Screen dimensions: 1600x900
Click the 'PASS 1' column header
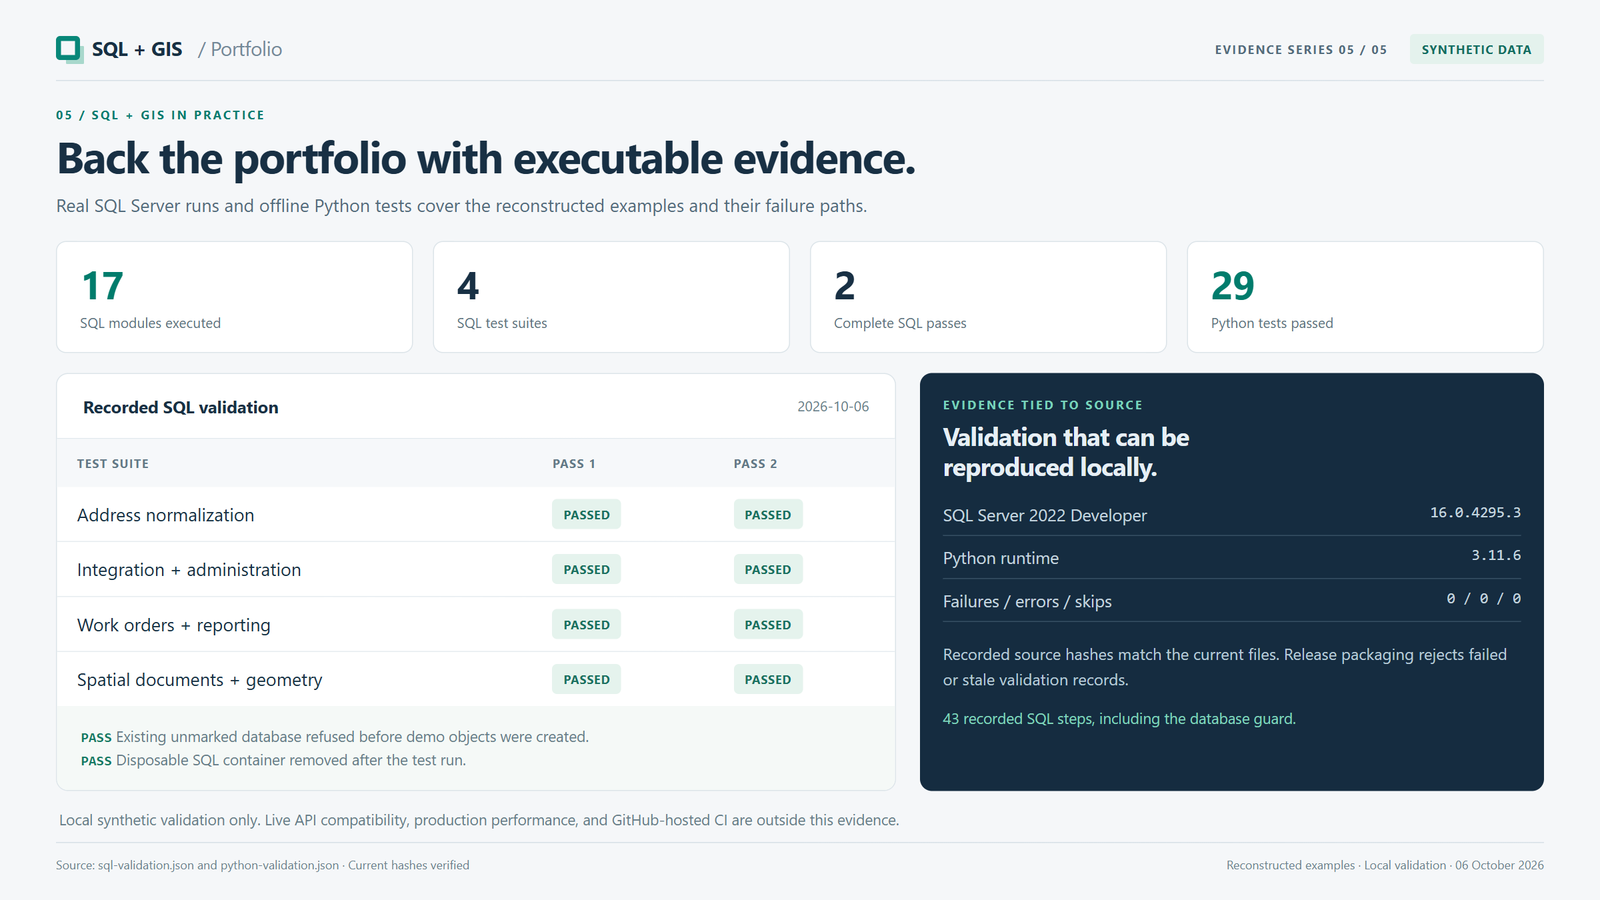click(x=574, y=464)
